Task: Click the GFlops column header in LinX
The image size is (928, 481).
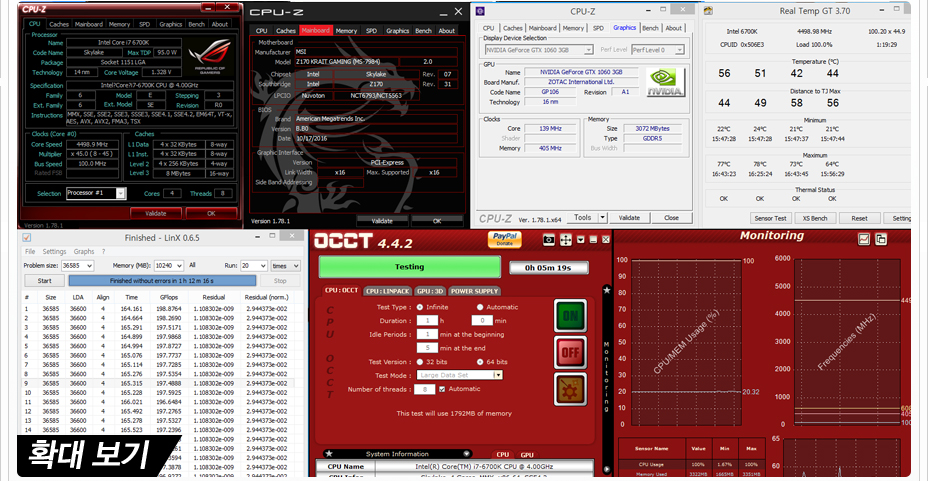Action: point(169,297)
